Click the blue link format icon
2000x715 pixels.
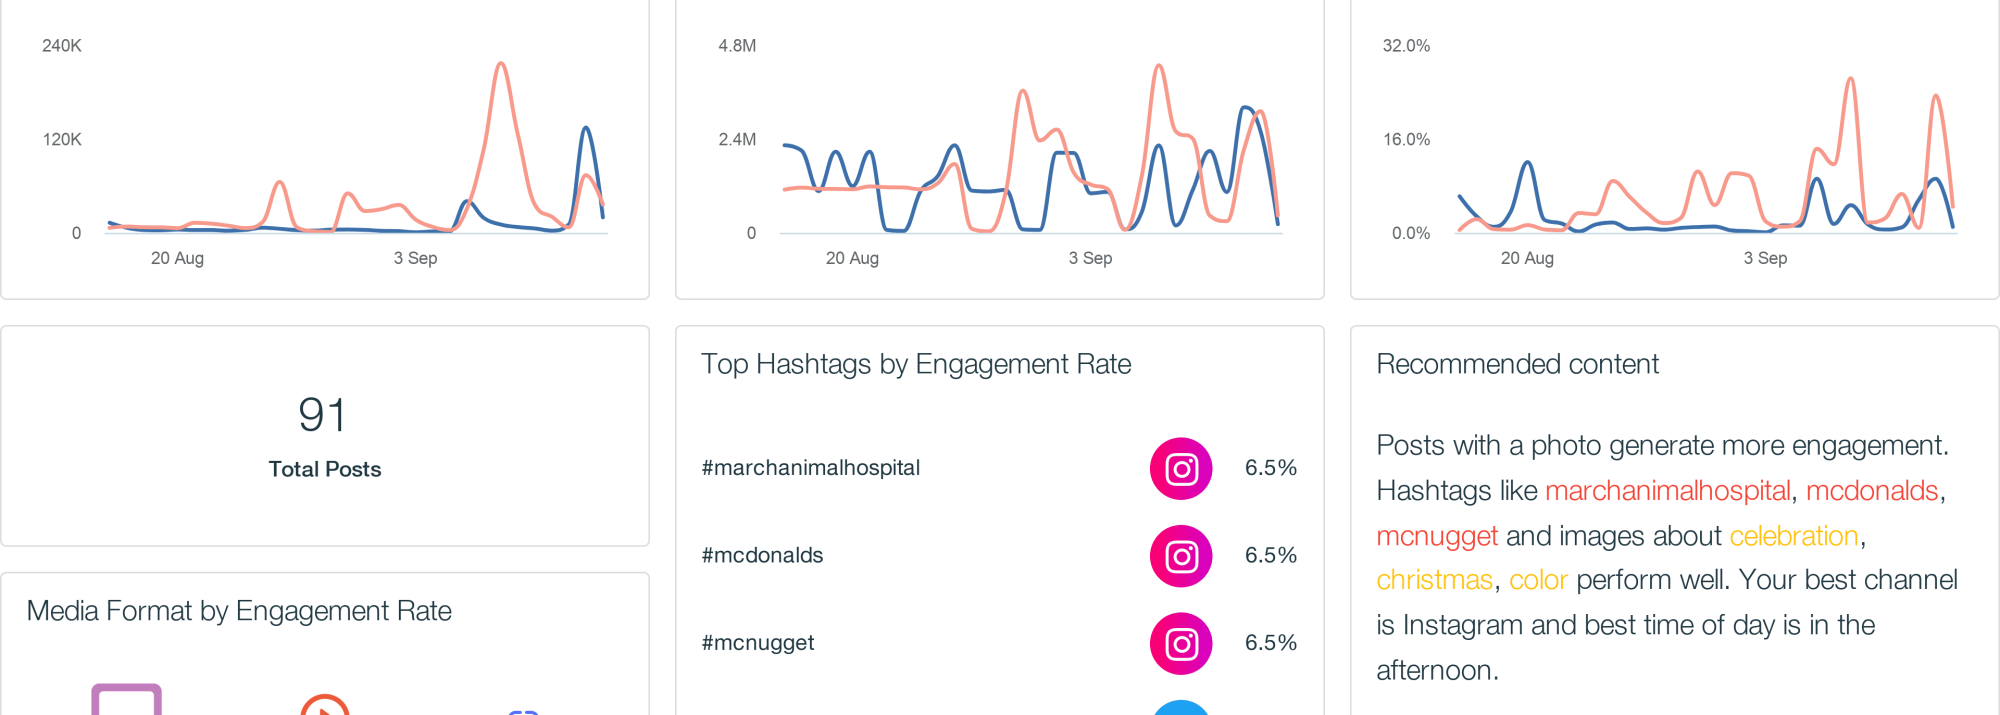pos(523,711)
